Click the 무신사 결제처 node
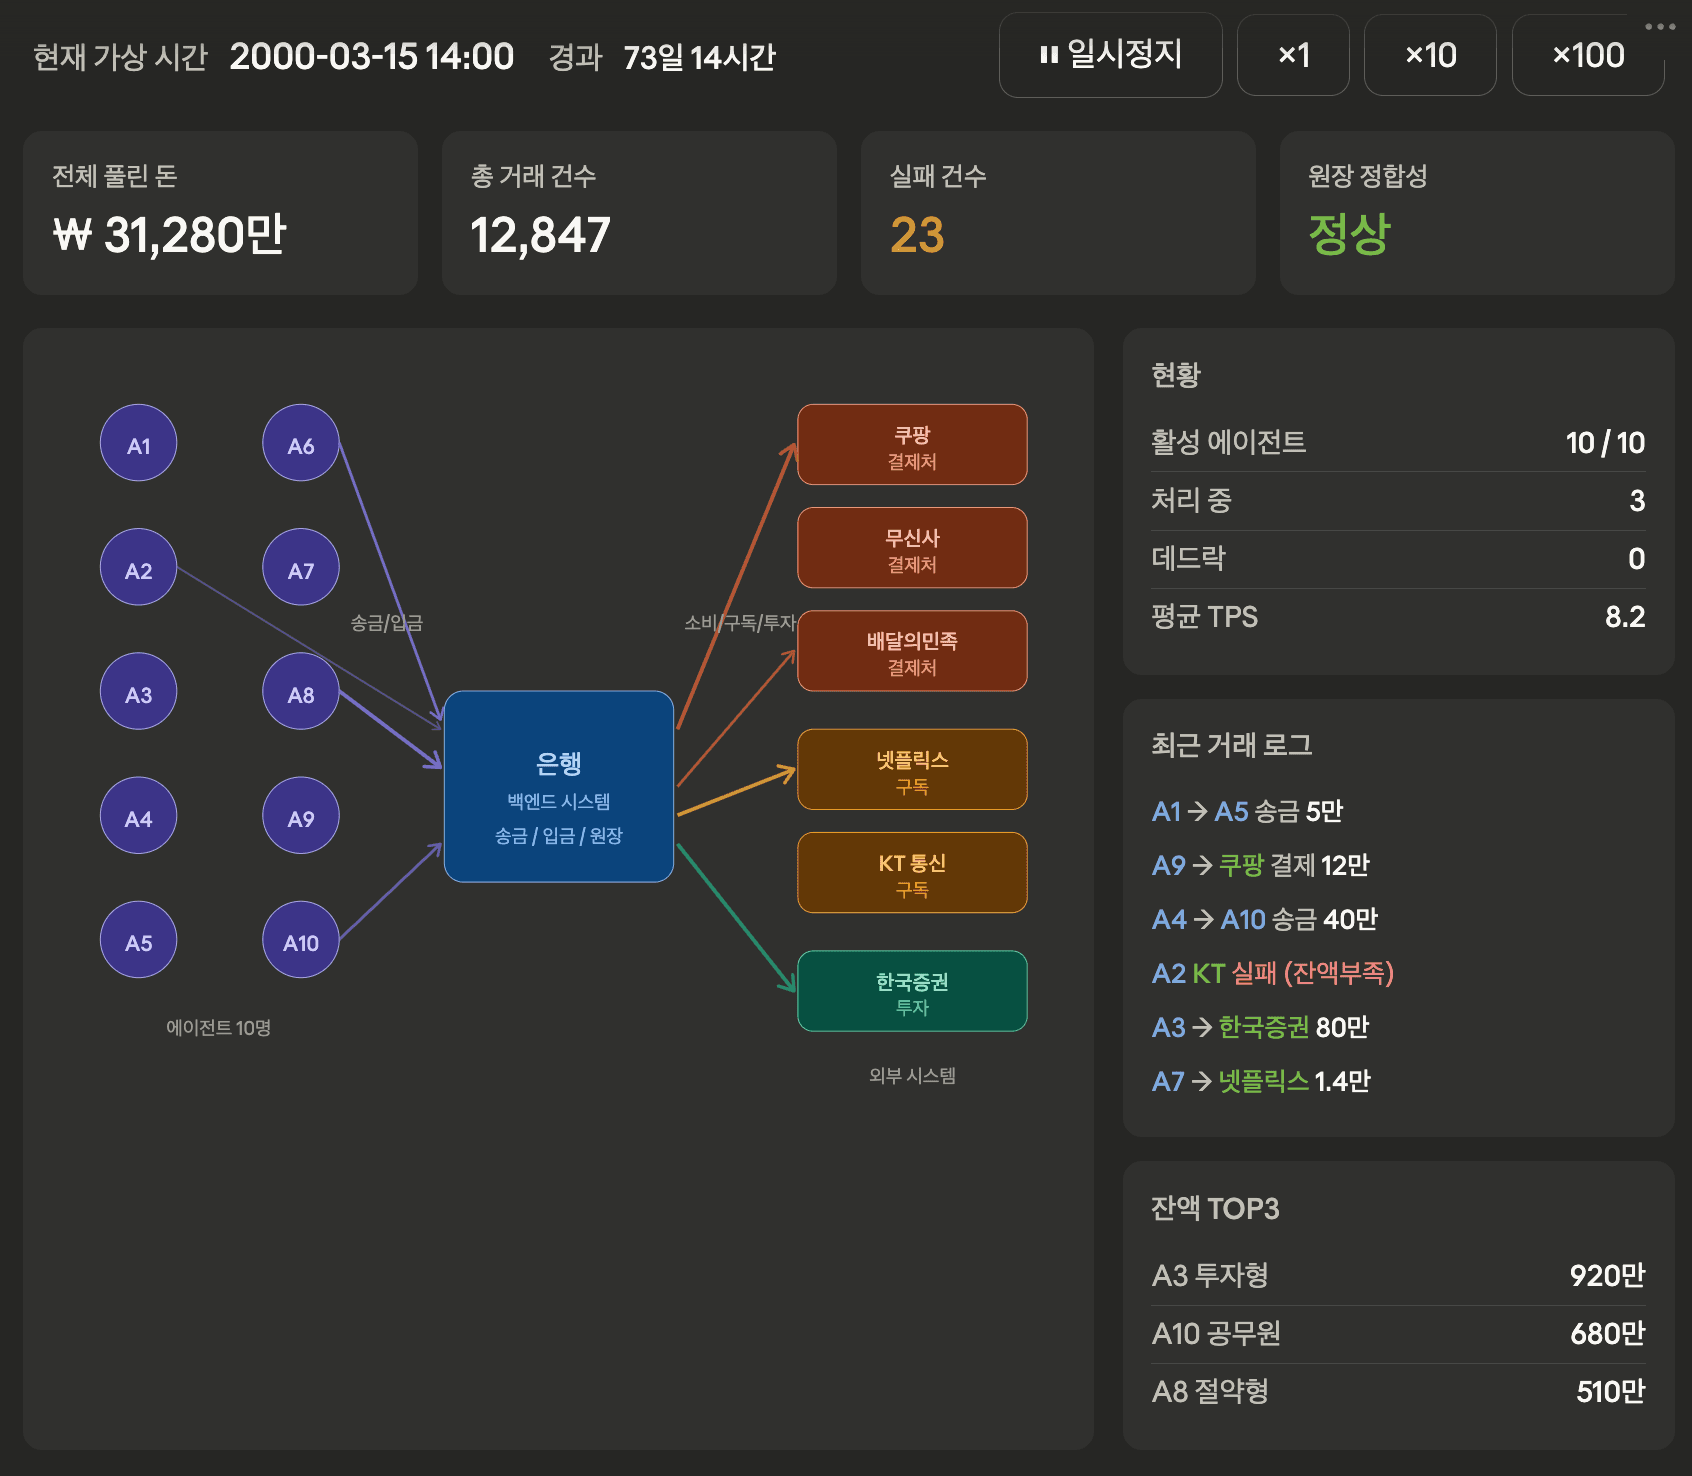The width and height of the screenshot is (1692, 1476). (x=912, y=548)
